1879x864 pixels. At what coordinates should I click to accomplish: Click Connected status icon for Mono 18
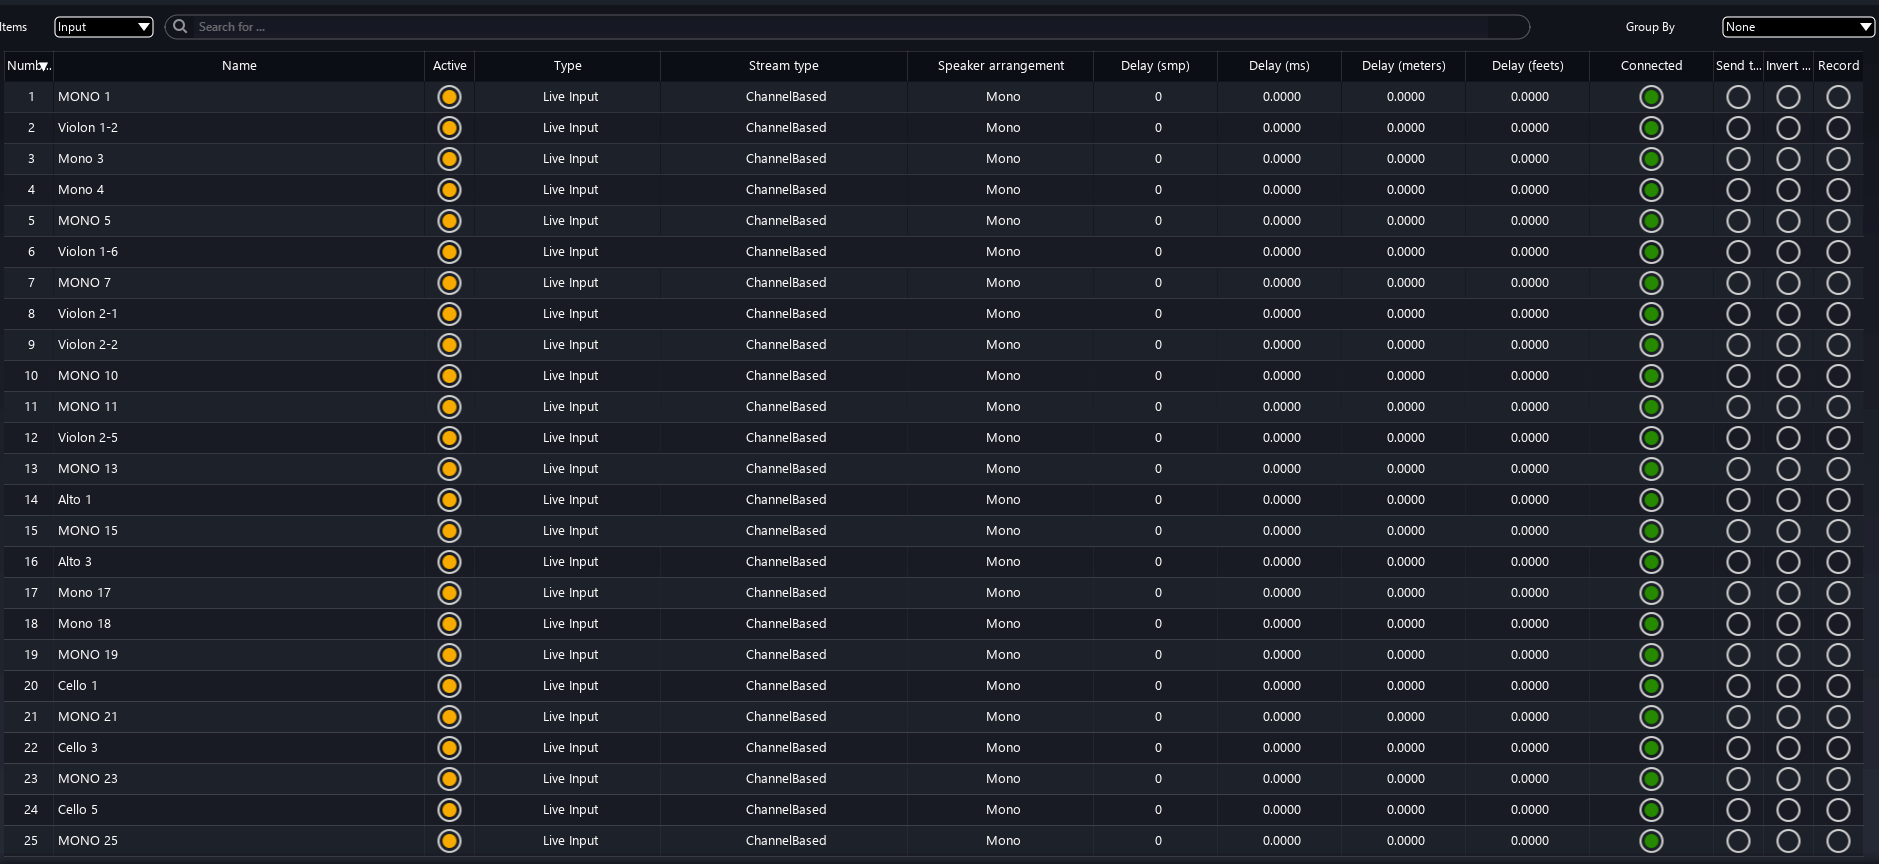(1651, 624)
